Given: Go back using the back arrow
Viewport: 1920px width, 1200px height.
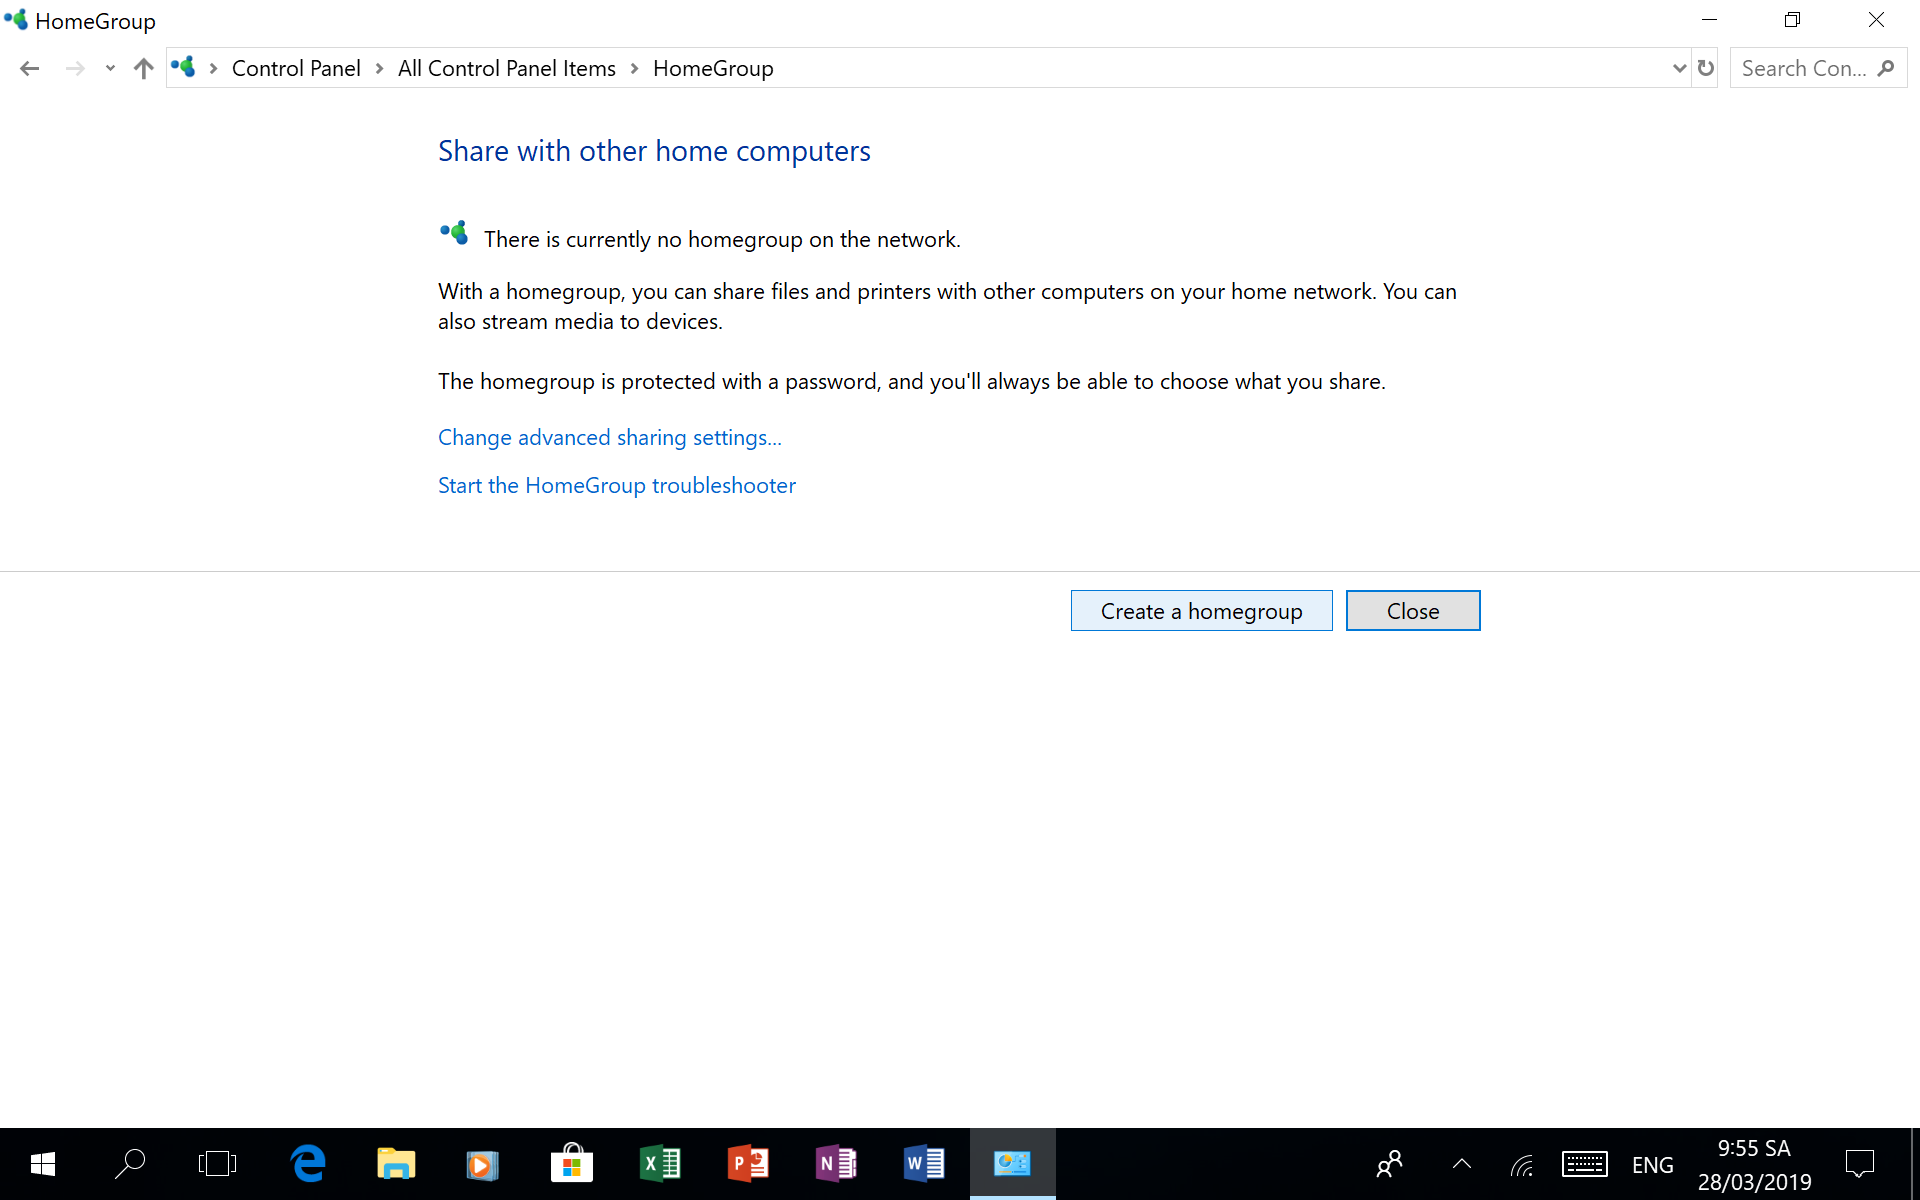Looking at the screenshot, I should pyautogui.click(x=29, y=68).
